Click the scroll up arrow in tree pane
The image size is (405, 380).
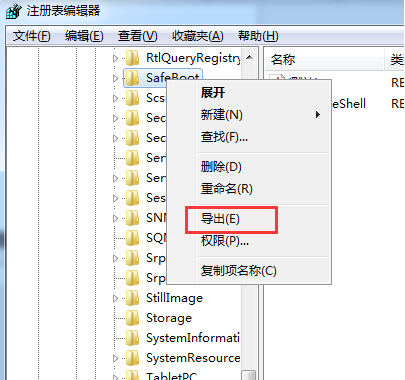coord(249,57)
